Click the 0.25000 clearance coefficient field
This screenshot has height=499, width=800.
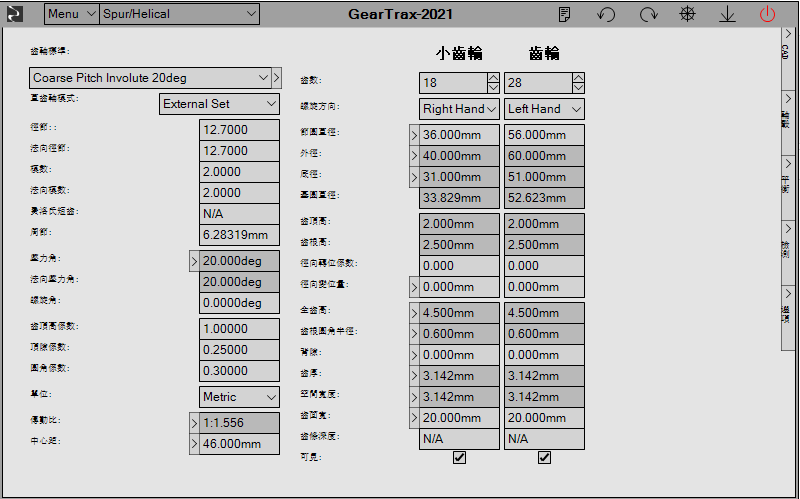click(239, 350)
